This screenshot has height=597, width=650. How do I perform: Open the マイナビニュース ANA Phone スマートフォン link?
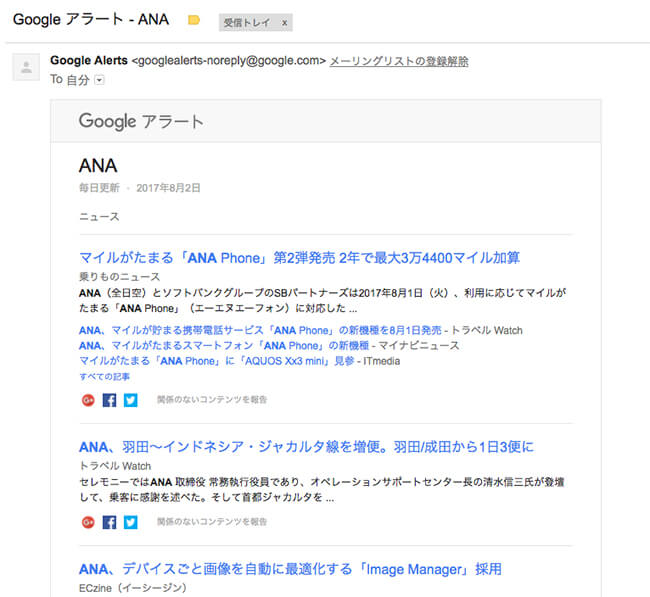click(x=224, y=346)
